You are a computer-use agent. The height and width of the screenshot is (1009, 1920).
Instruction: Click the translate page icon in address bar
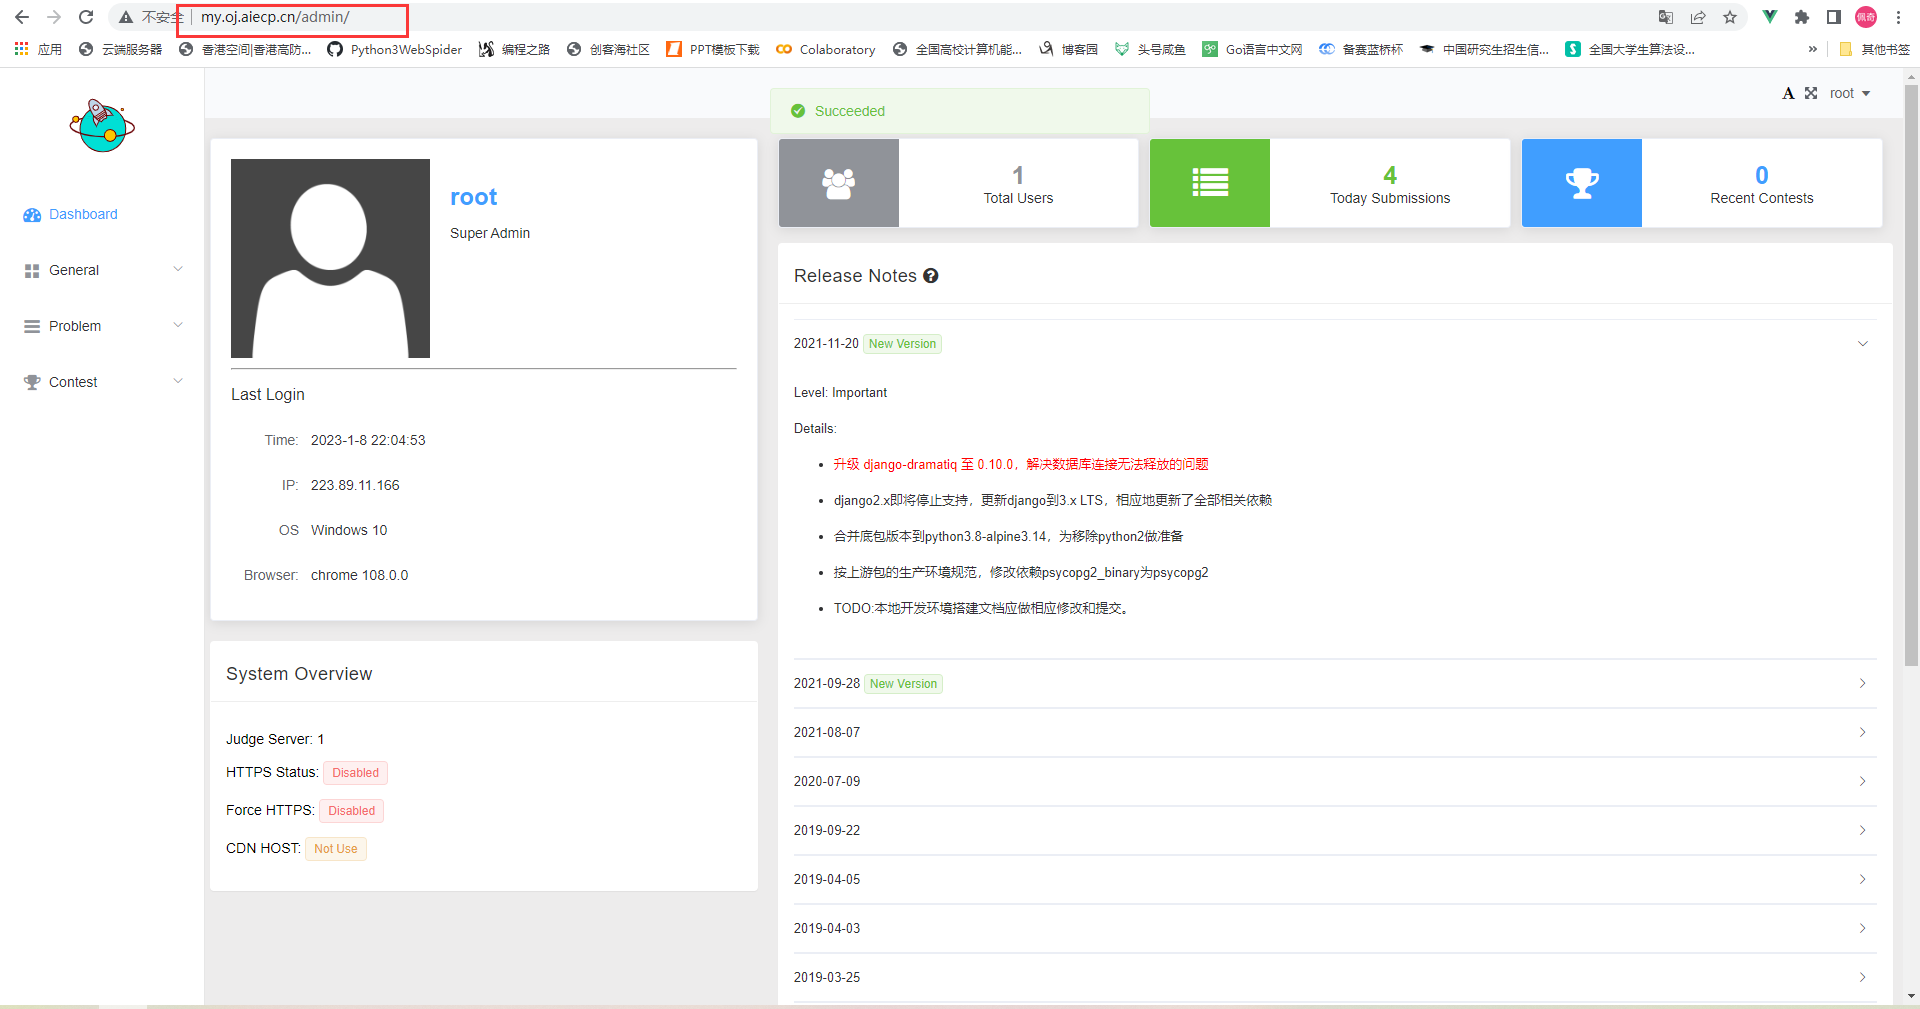coord(1666,17)
